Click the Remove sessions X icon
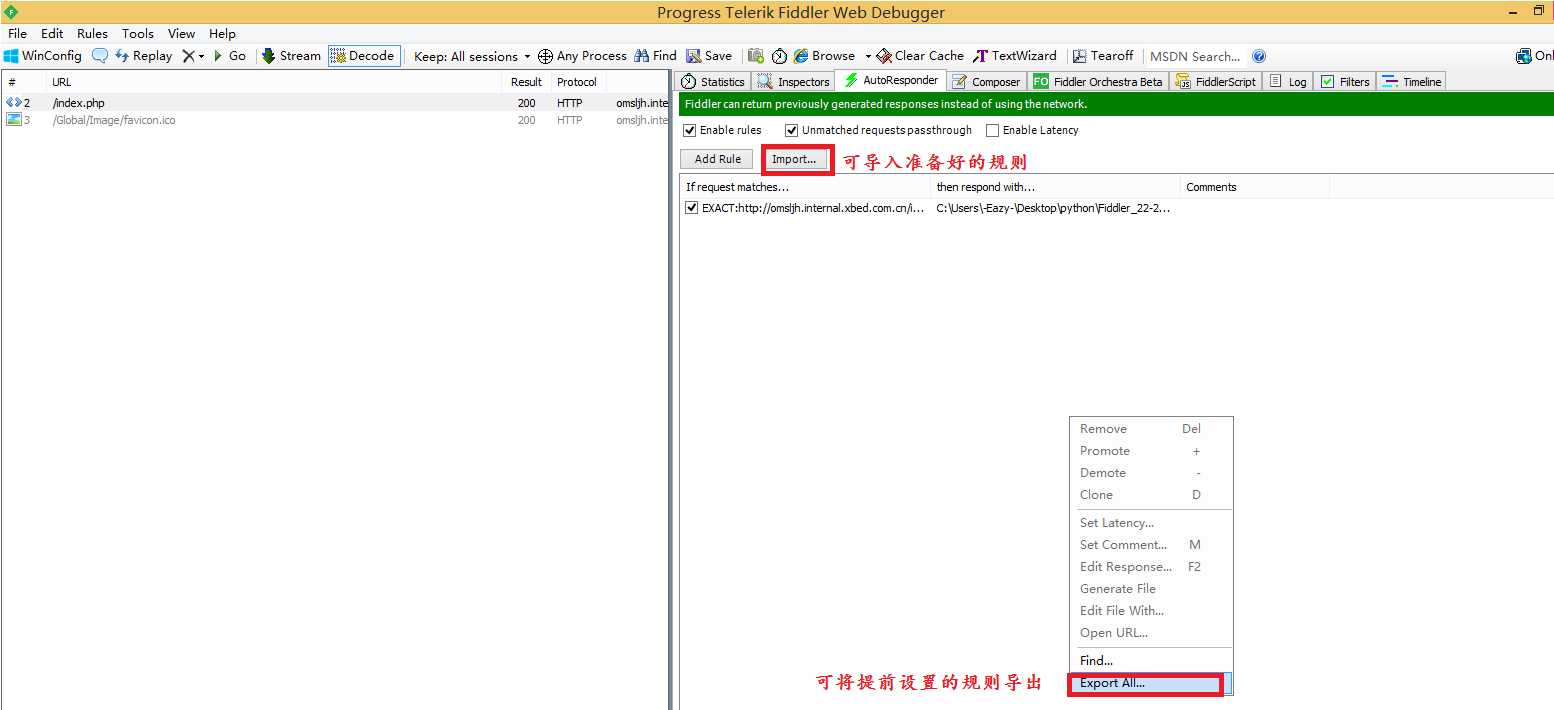The width and height of the screenshot is (1554, 710). pos(188,56)
